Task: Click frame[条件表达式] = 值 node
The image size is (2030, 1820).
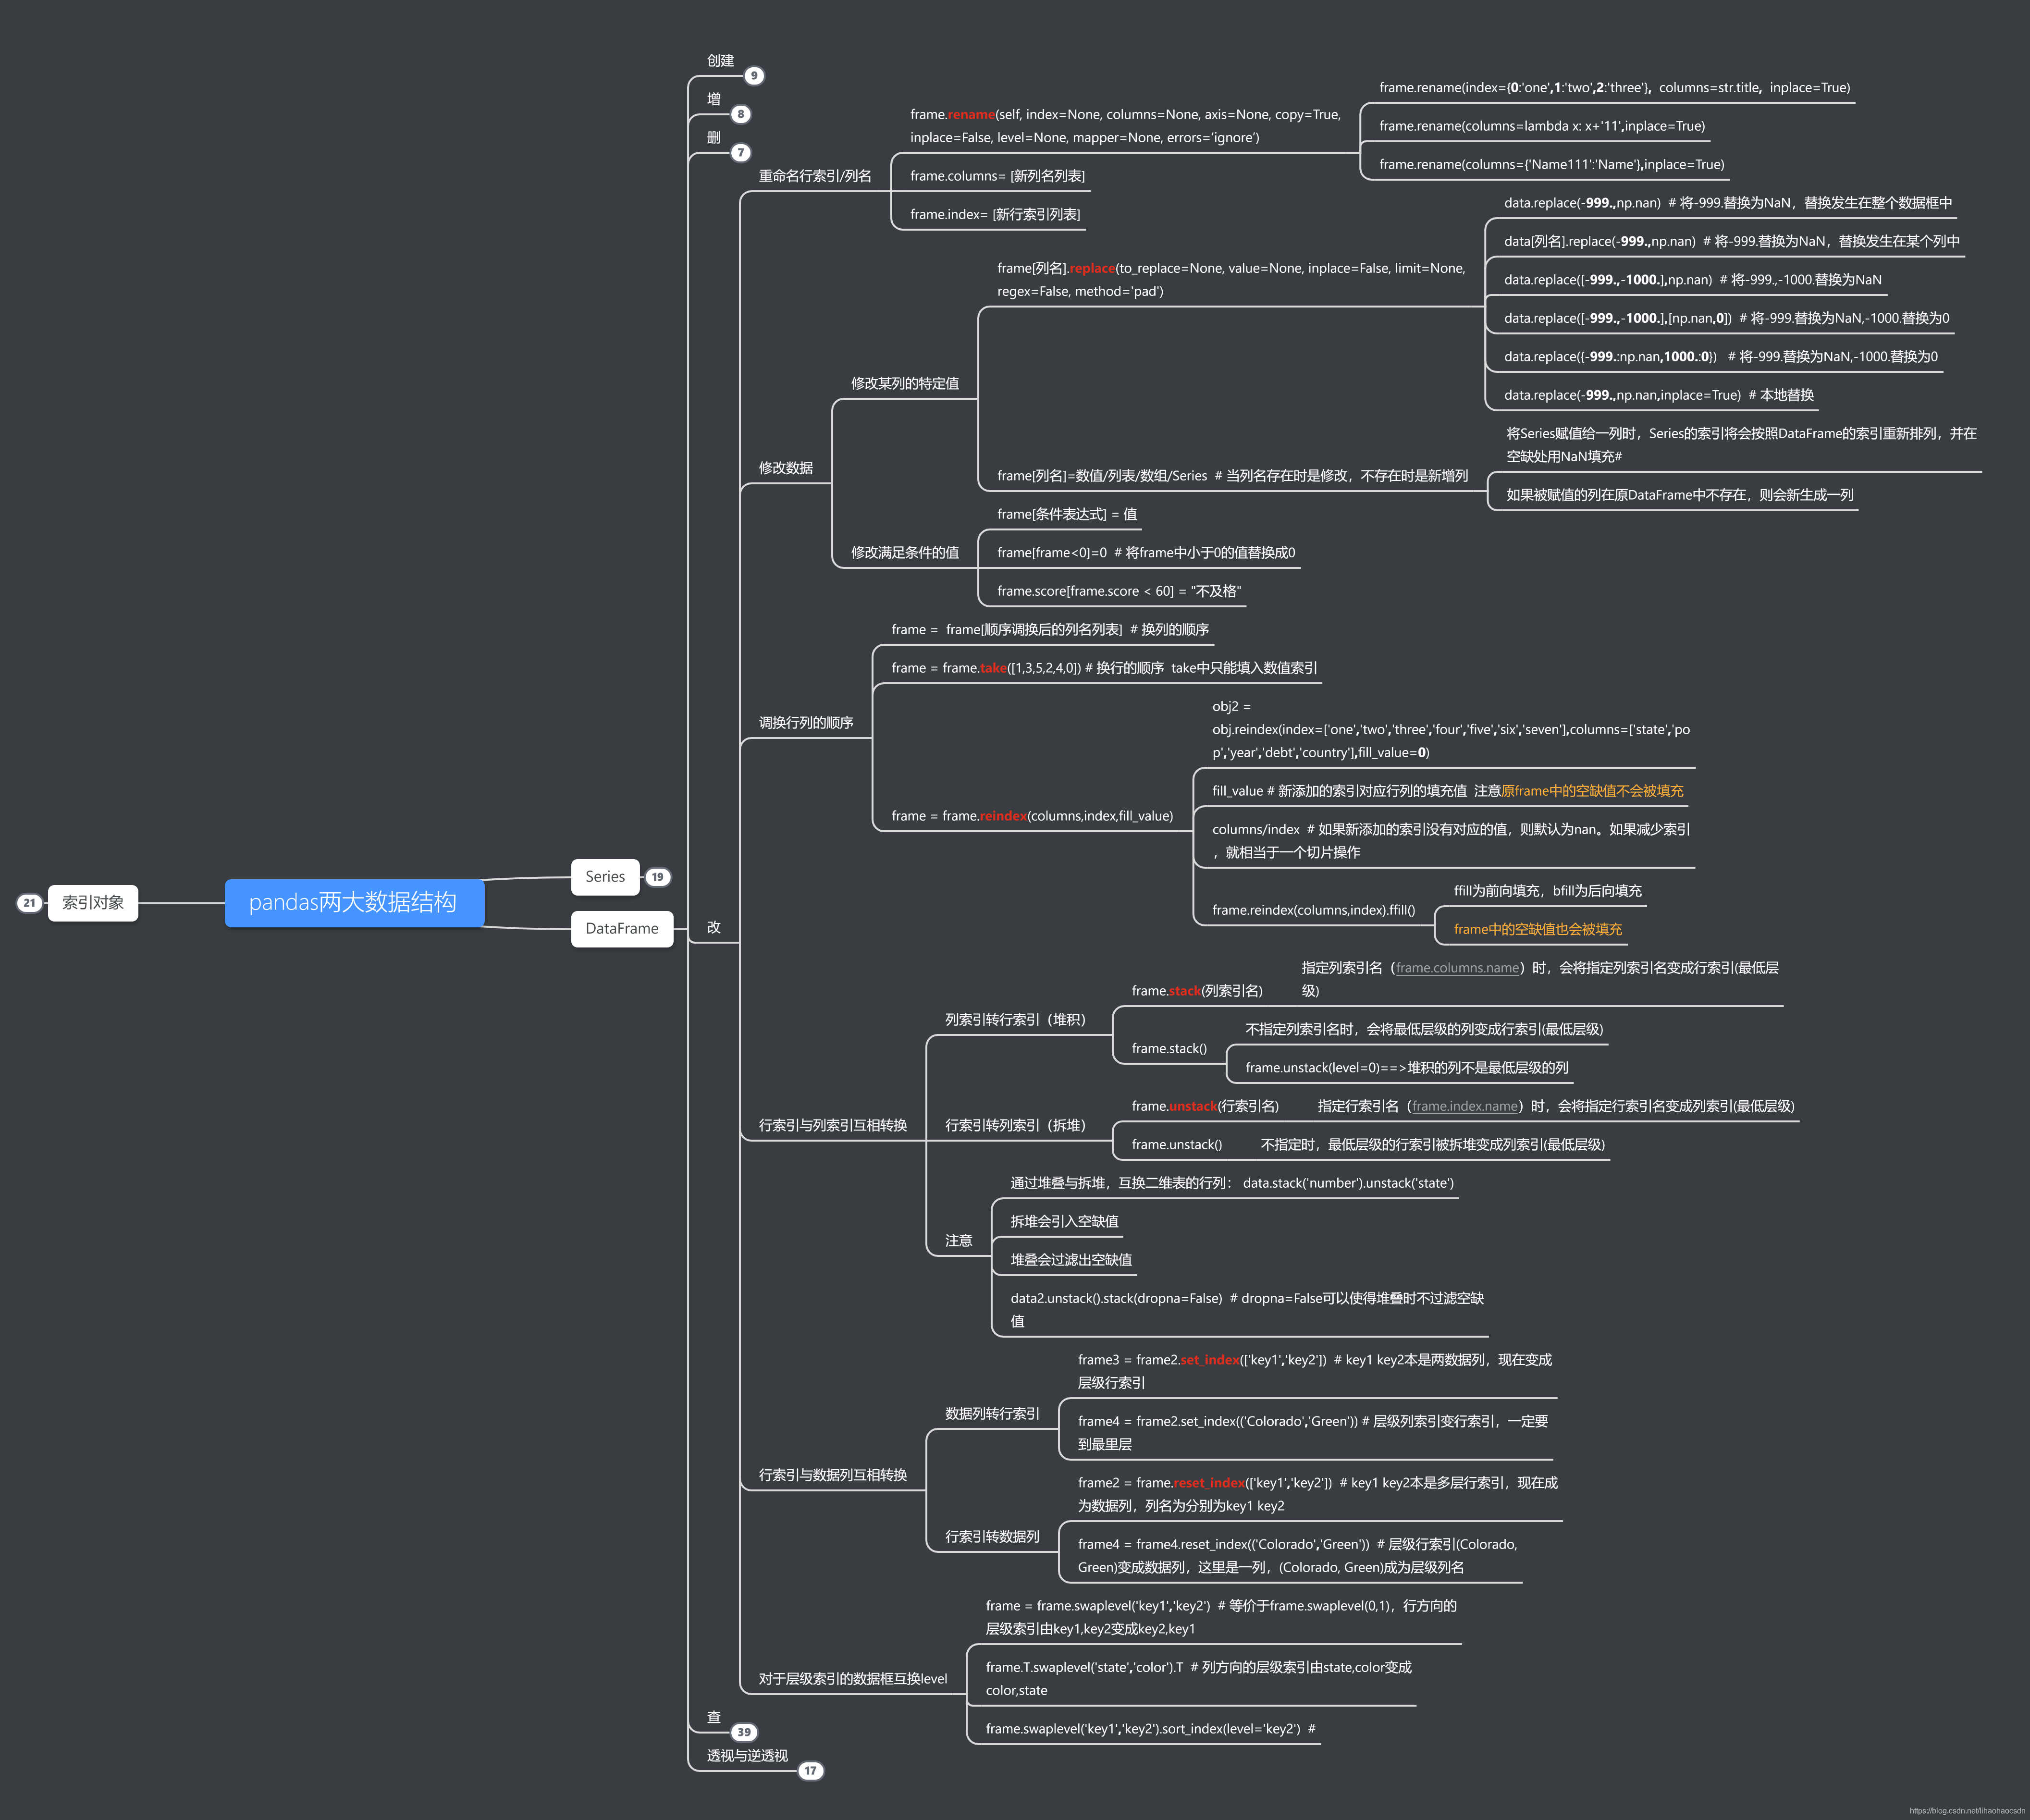Action: click(x=1067, y=514)
